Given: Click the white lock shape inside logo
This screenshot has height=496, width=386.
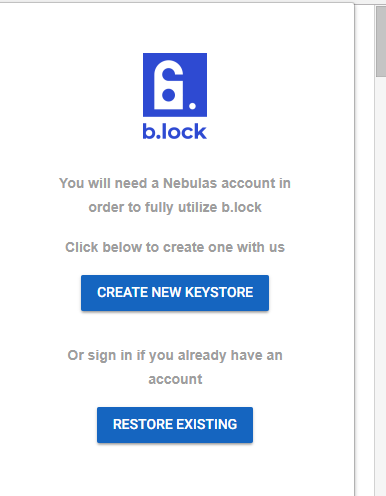Looking at the screenshot, I should pos(168,85).
